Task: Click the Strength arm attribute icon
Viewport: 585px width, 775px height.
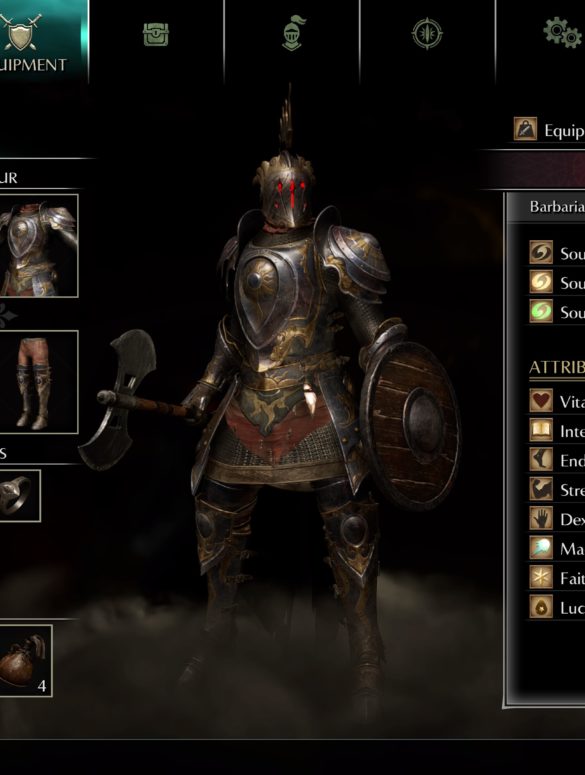Action: [541, 489]
